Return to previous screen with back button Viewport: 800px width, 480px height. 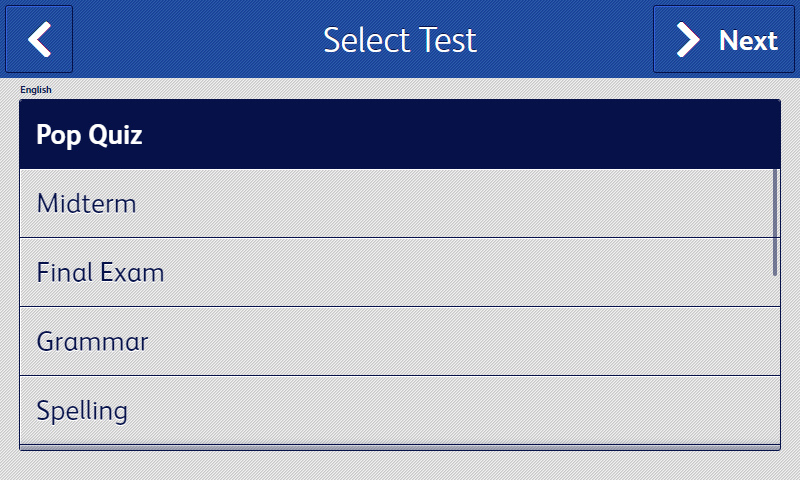[x=39, y=39]
